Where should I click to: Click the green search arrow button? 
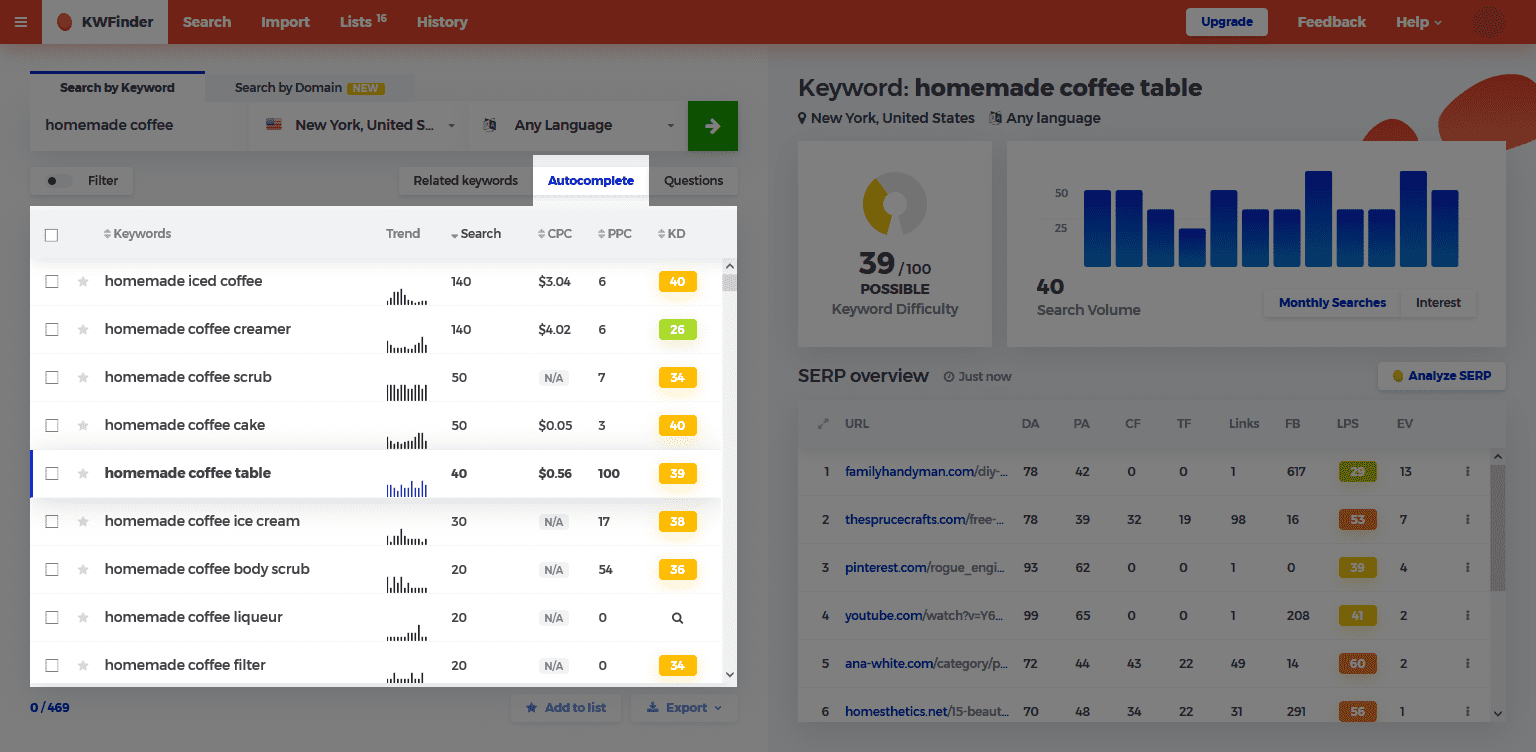(x=713, y=126)
